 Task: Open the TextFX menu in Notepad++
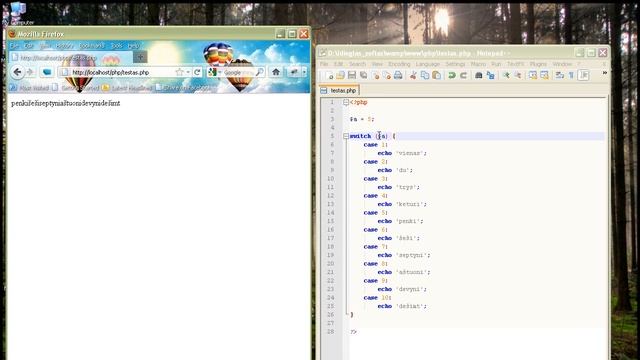[516, 64]
